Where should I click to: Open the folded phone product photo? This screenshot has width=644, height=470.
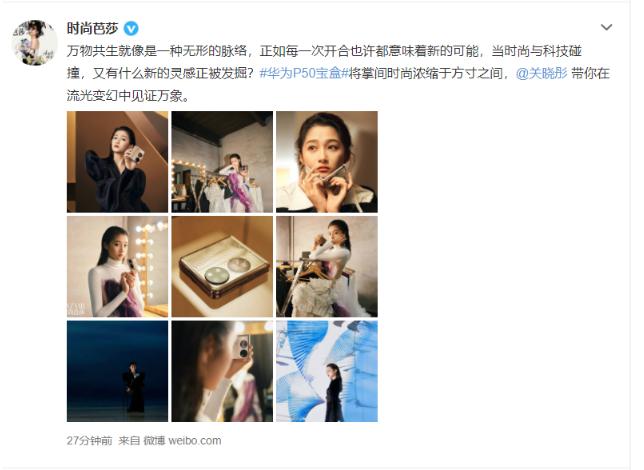coord(222,267)
